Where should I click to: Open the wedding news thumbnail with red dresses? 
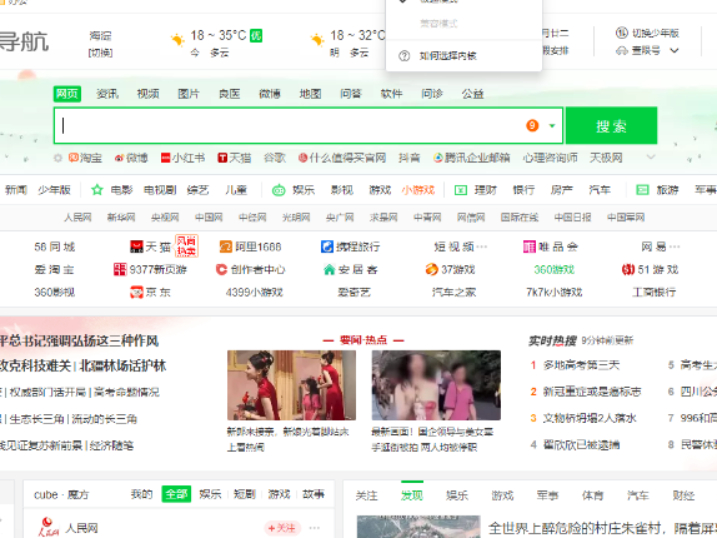(x=291, y=385)
